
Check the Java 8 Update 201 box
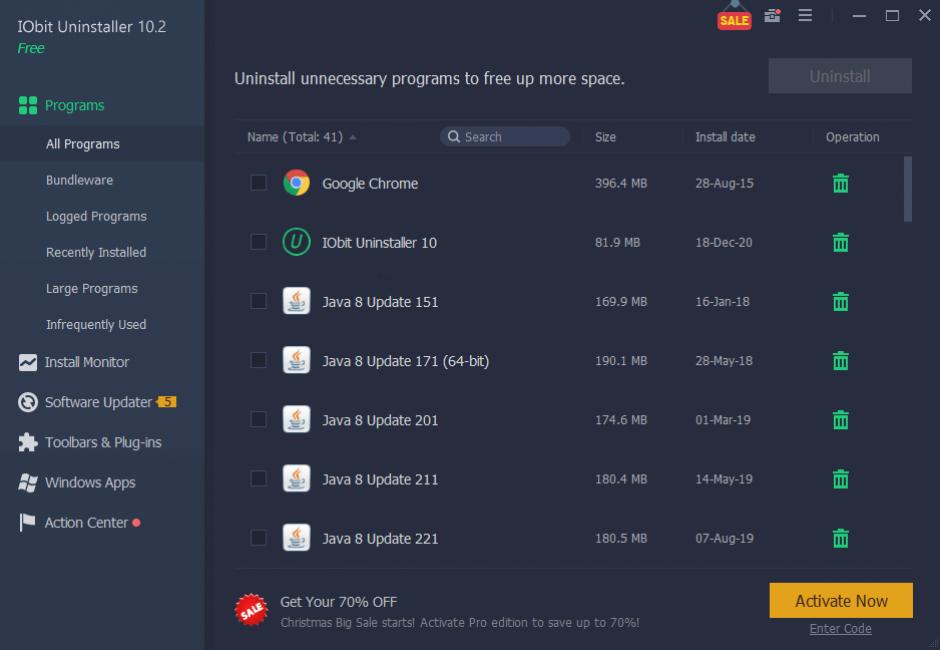pos(258,419)
